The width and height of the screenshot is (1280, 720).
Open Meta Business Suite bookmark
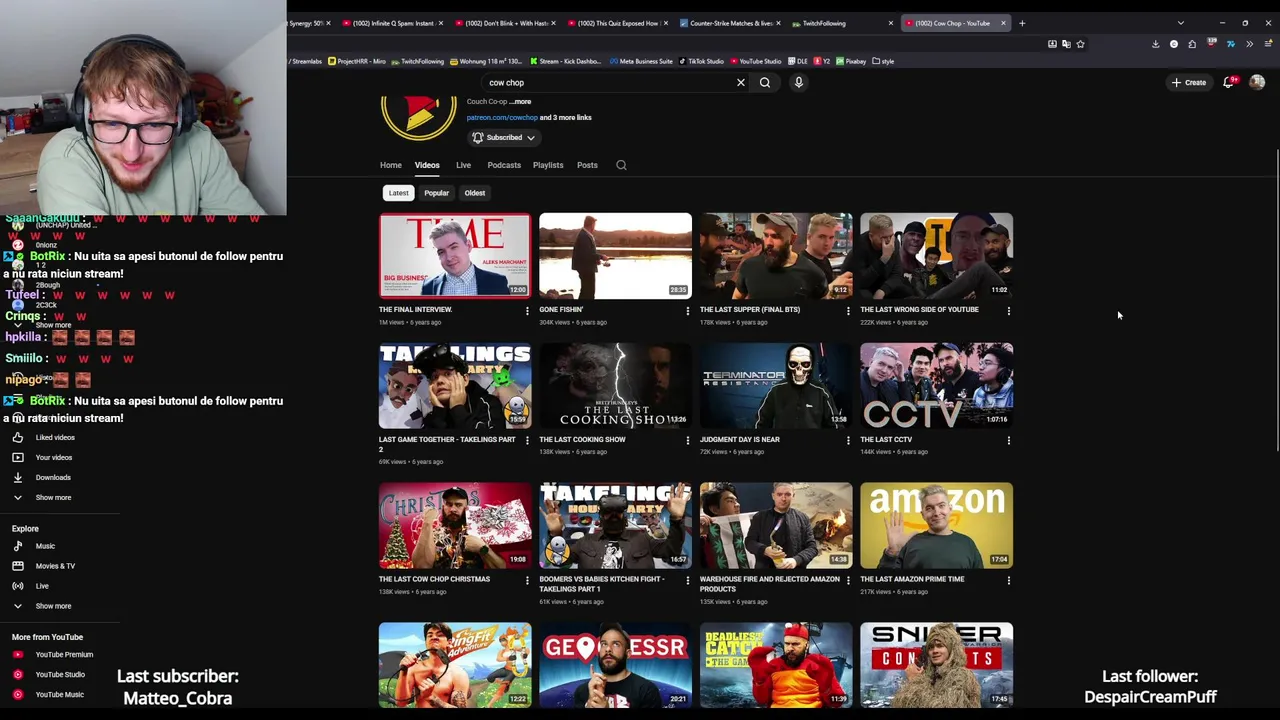point(641,61)
